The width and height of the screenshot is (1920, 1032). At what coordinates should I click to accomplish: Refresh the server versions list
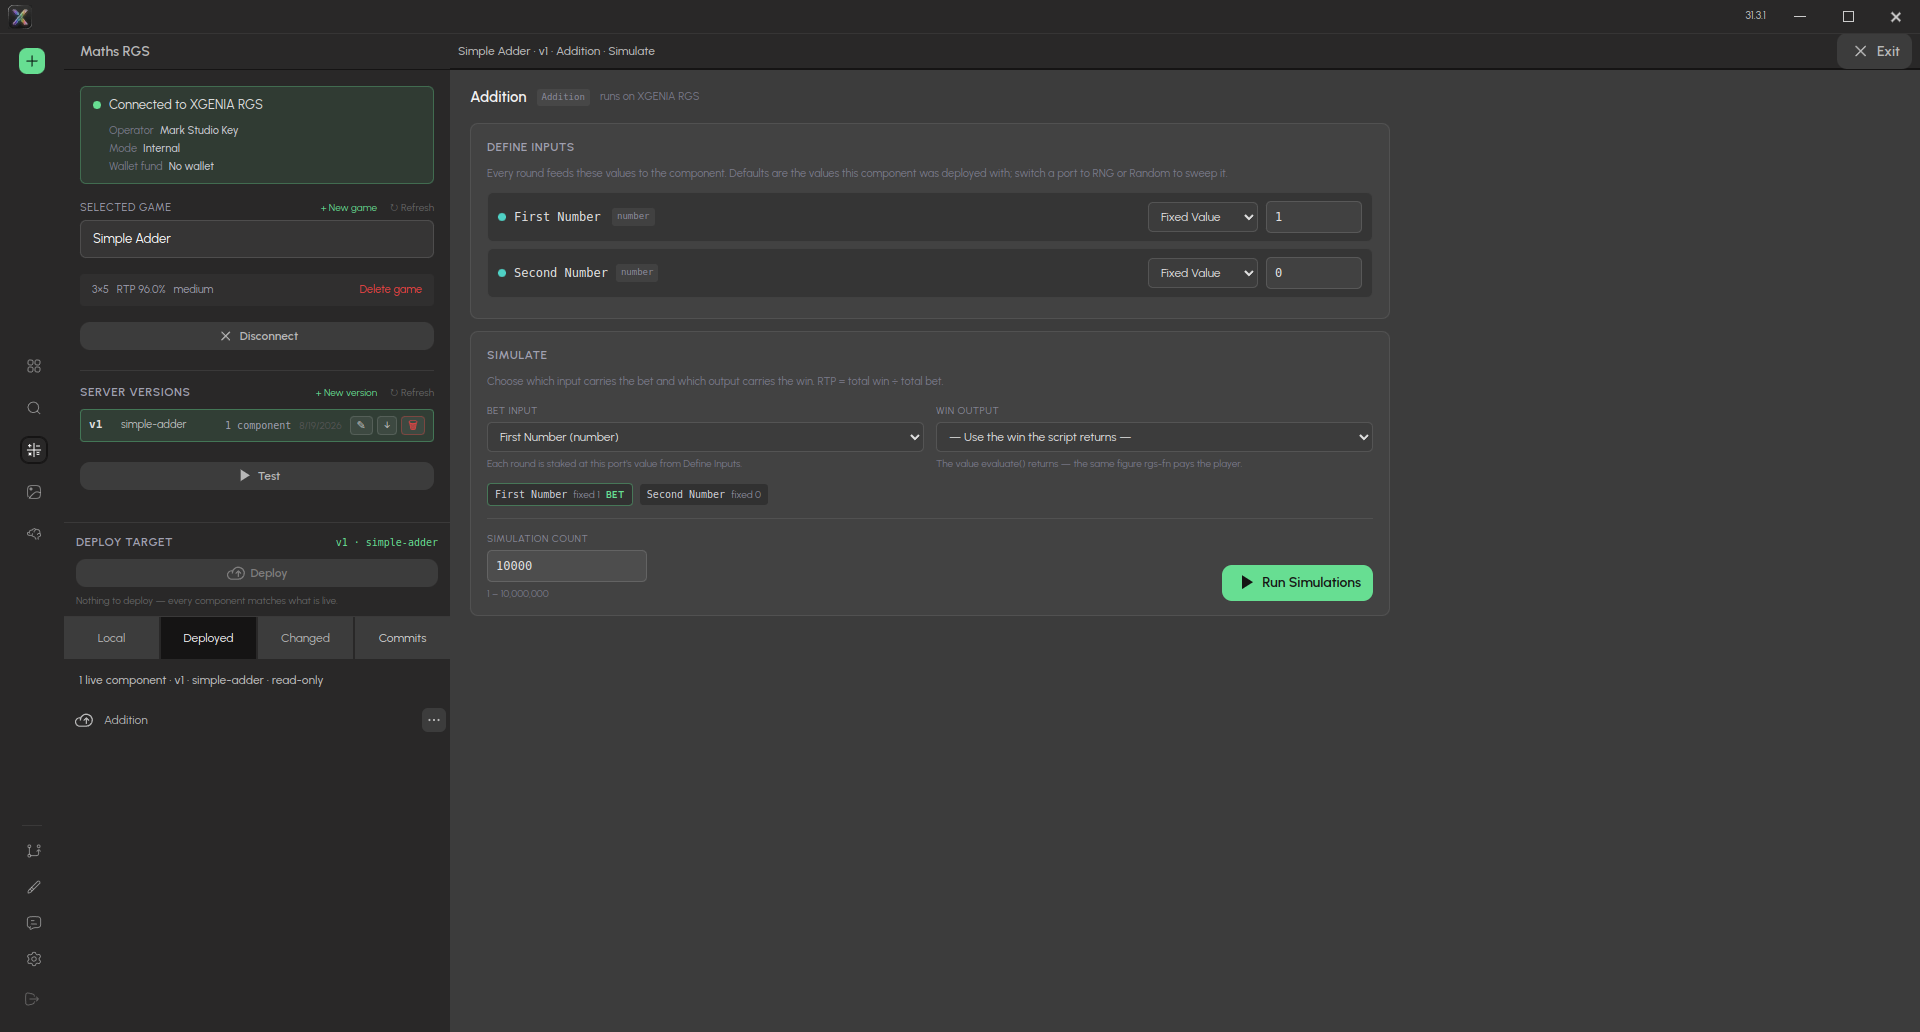click(x=412, y=393)
